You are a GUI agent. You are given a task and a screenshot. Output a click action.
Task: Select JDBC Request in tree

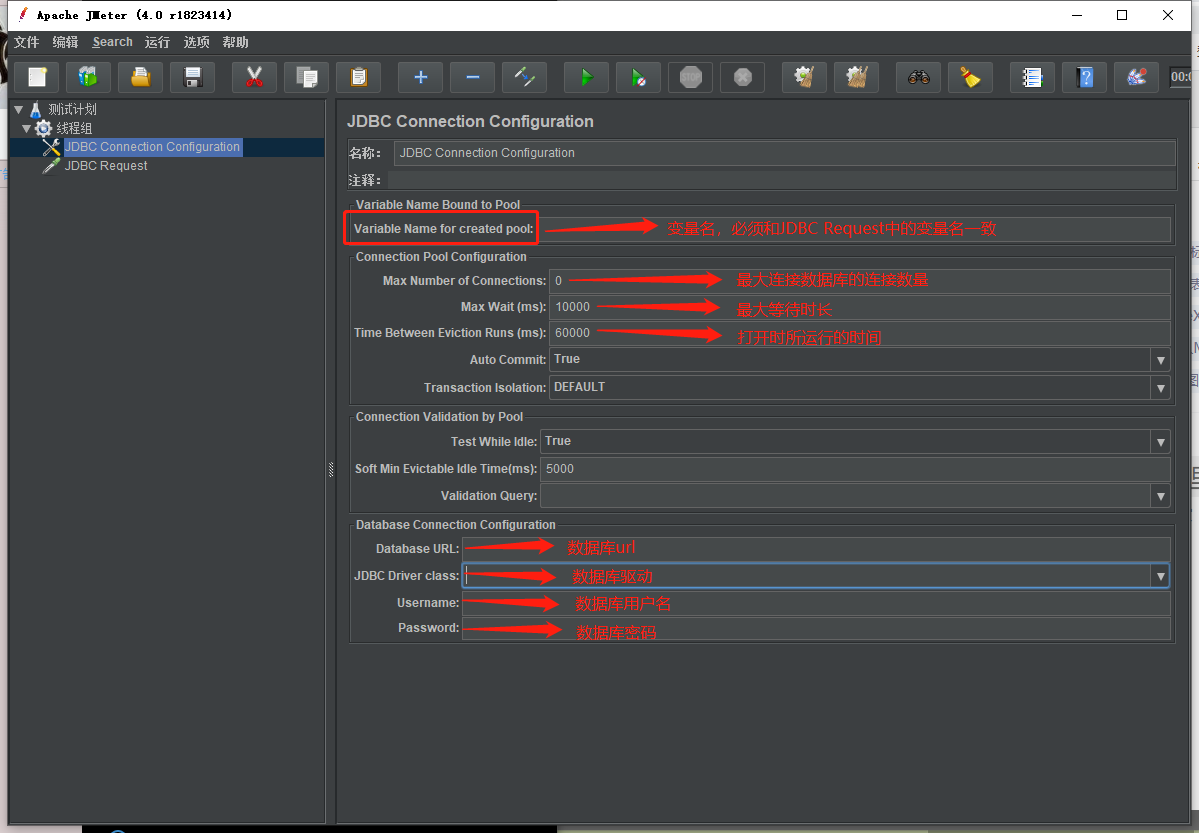[x=106, y=166]
